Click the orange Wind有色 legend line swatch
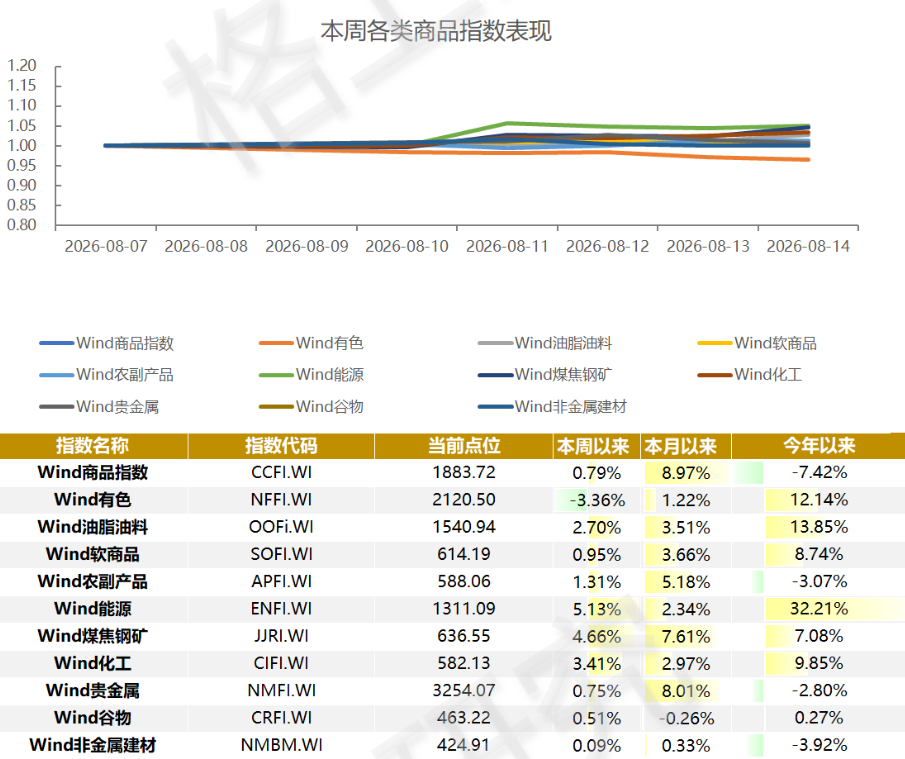This screenshot has height=759, width=905. 276,343
